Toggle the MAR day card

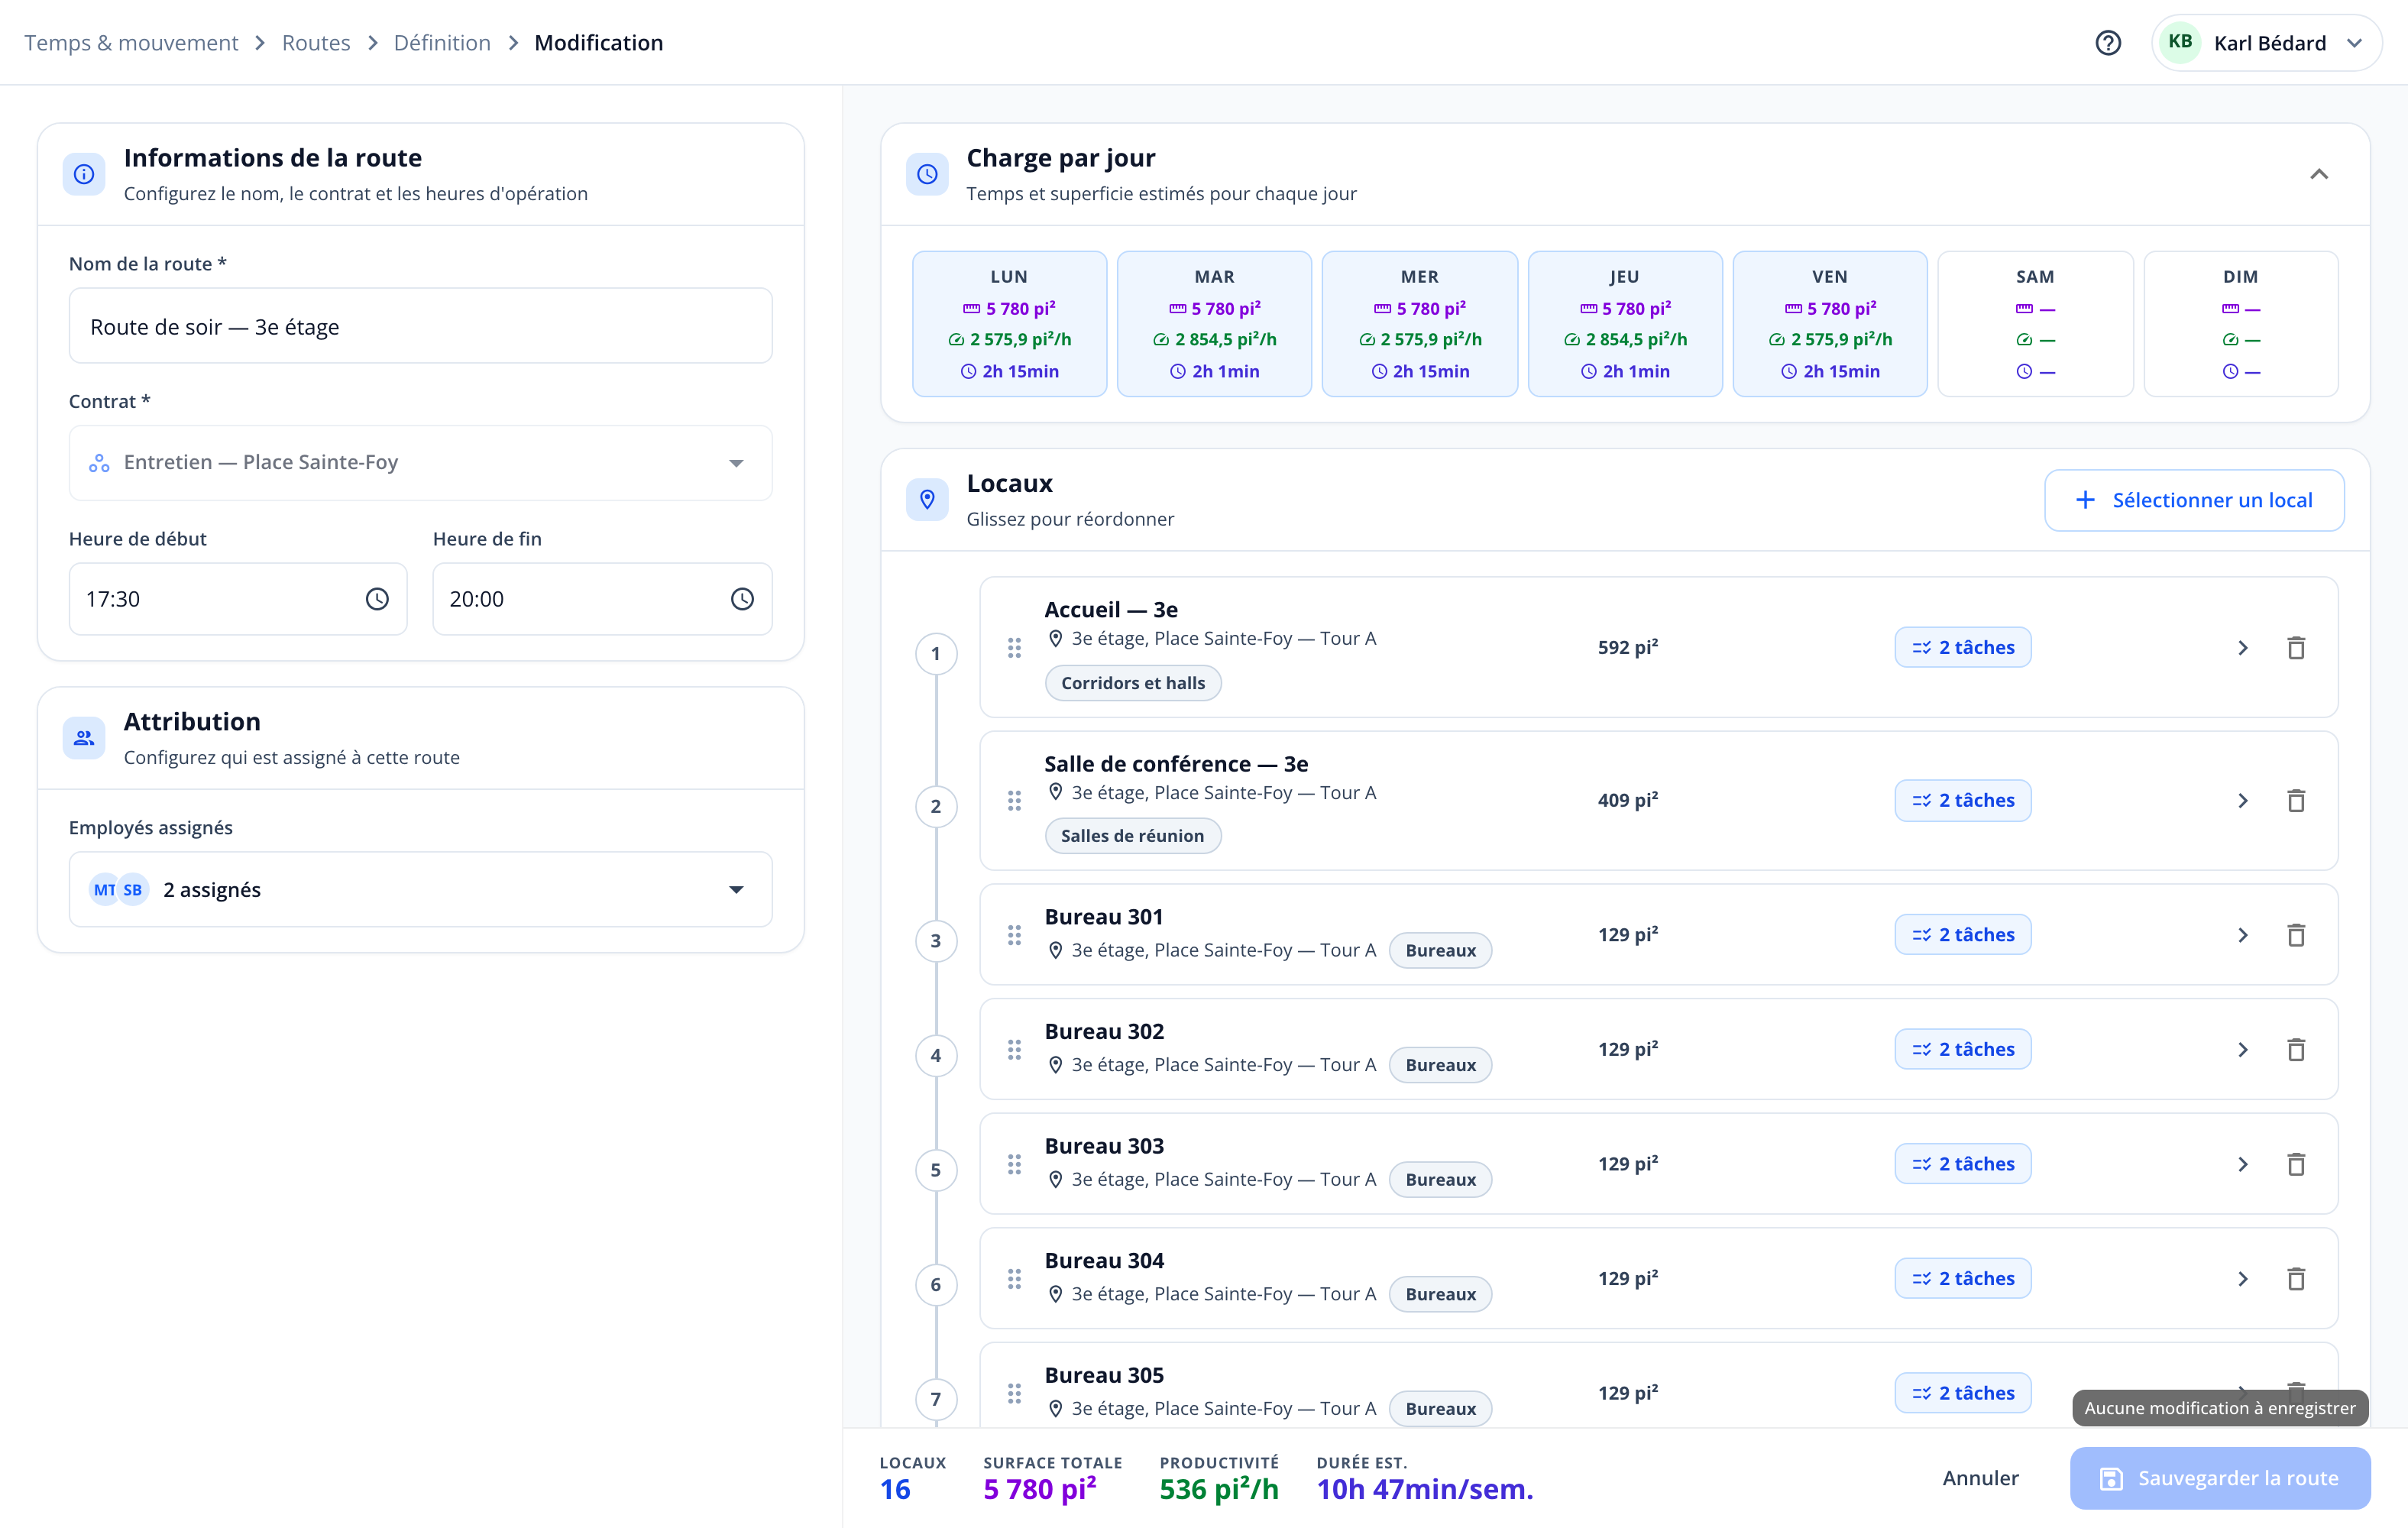[1214, 324]
